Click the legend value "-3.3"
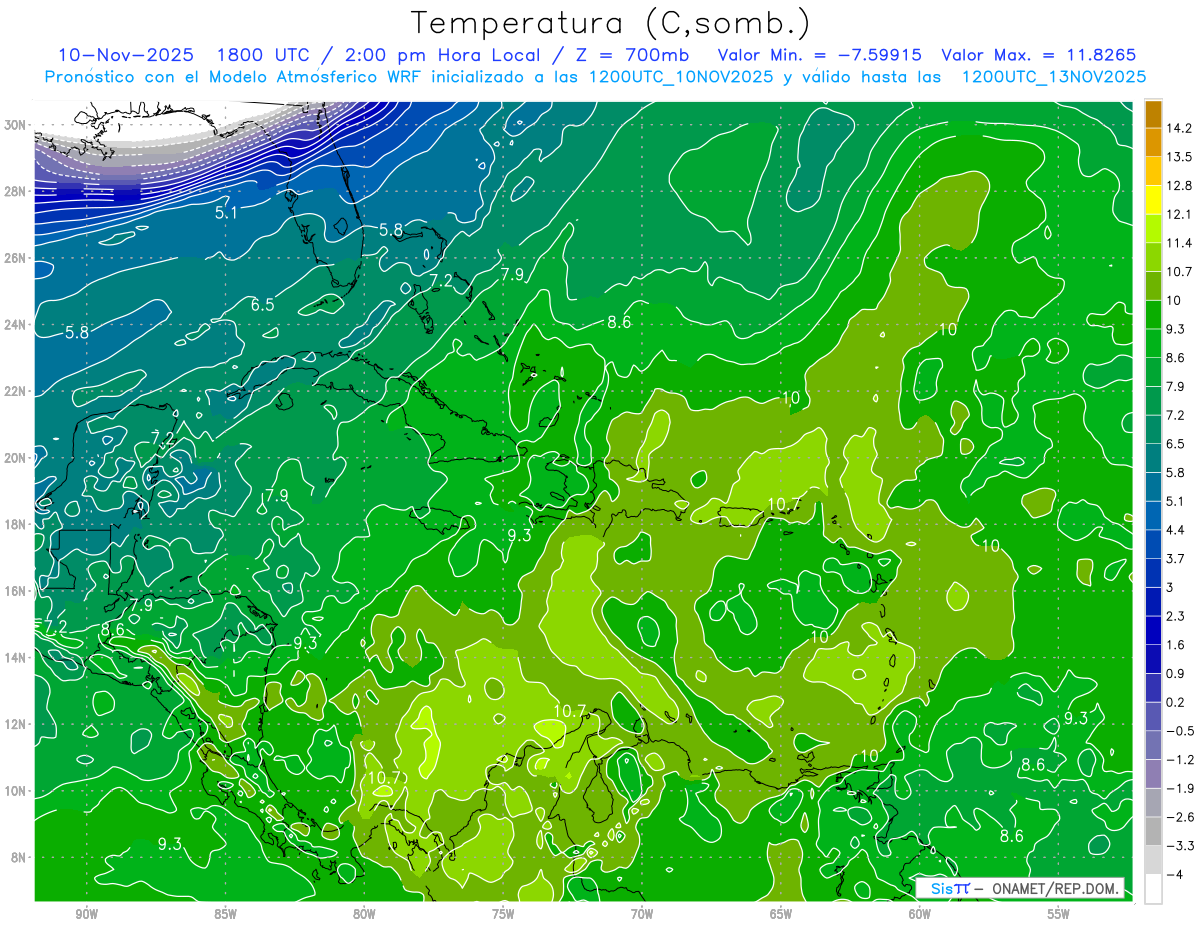 [1179, 846]
